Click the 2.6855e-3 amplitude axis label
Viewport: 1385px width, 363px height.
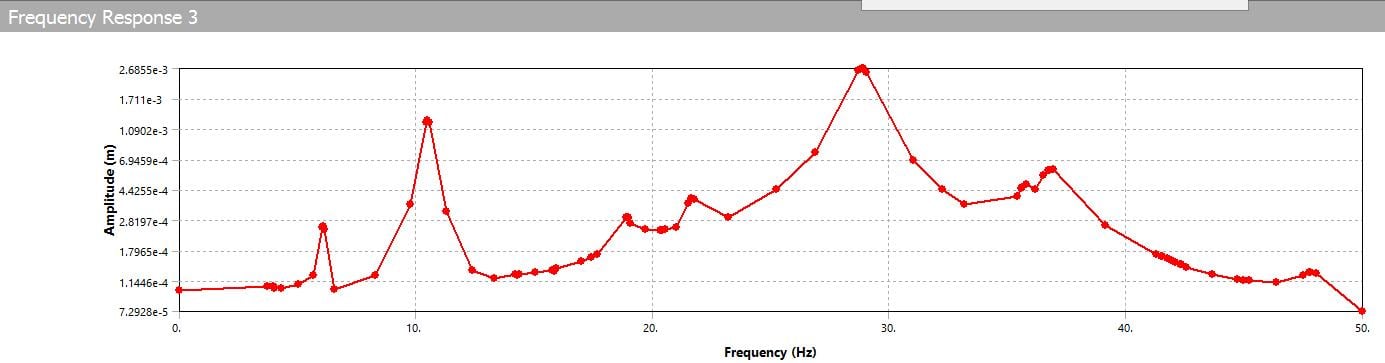tap(143, 70)
